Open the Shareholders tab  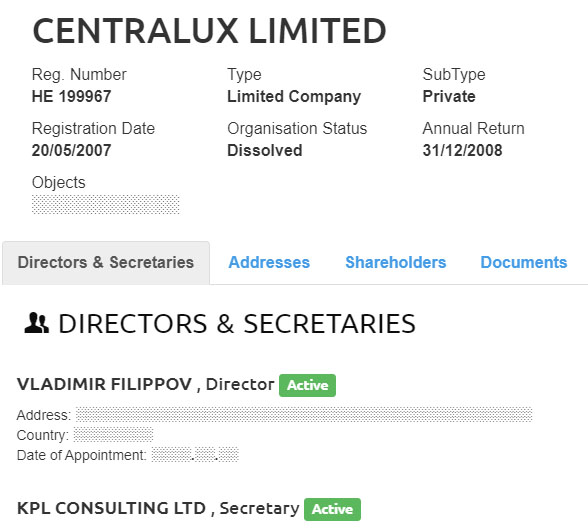[x=396, y=262]
